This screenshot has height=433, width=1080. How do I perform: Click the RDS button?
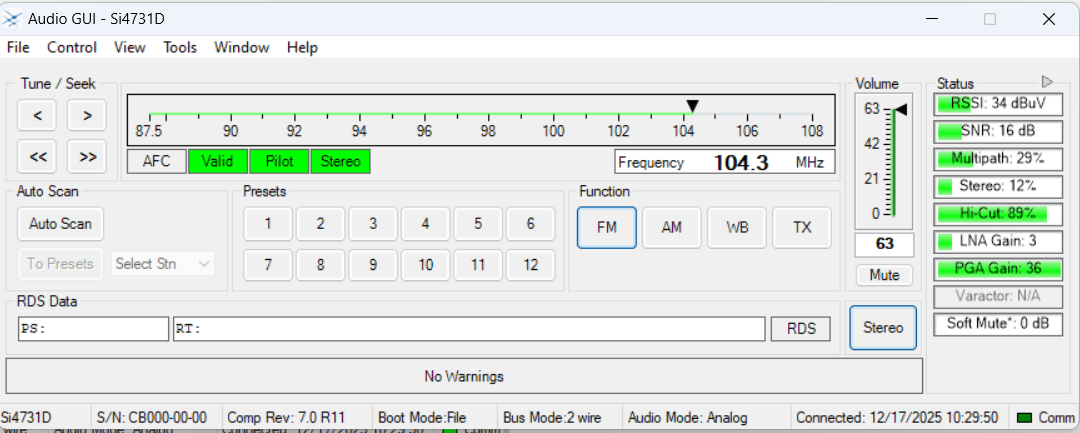800,329
